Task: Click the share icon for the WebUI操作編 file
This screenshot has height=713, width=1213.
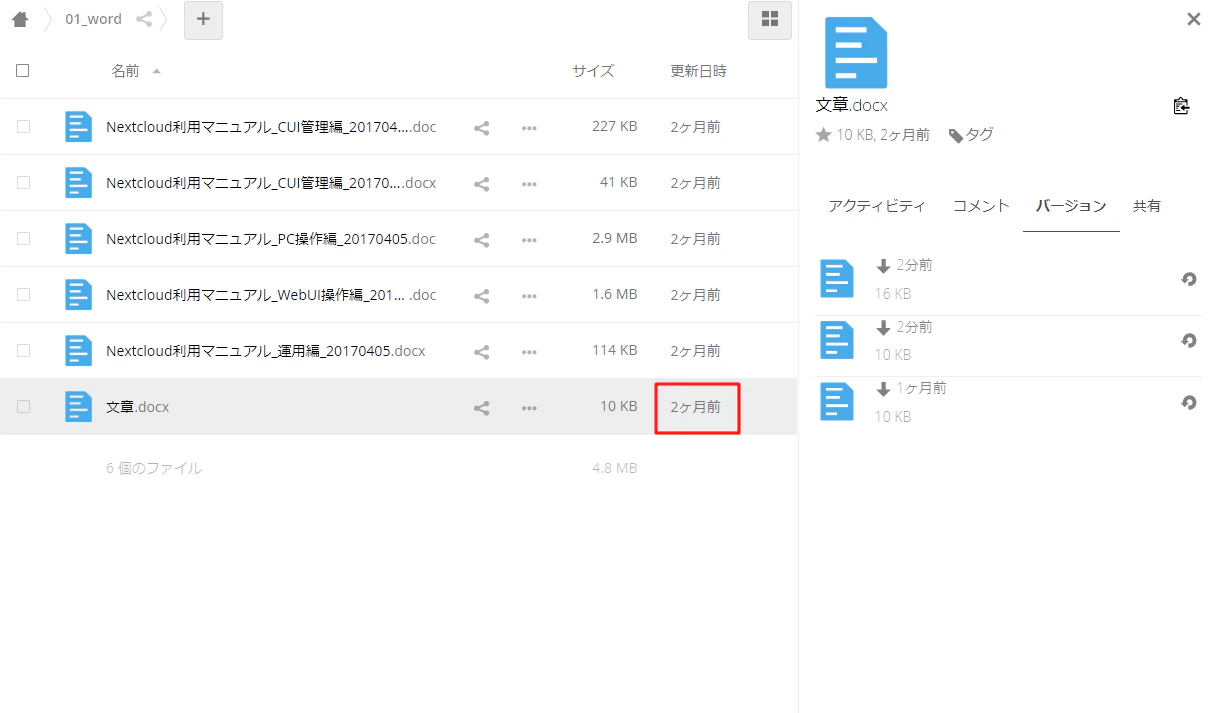Action: pyautogui.click(x=482, y=296)
